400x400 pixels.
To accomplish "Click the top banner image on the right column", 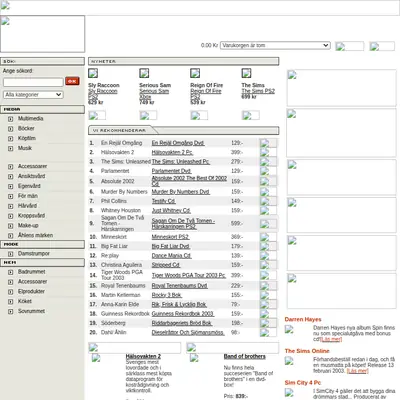I will (341, 88).
